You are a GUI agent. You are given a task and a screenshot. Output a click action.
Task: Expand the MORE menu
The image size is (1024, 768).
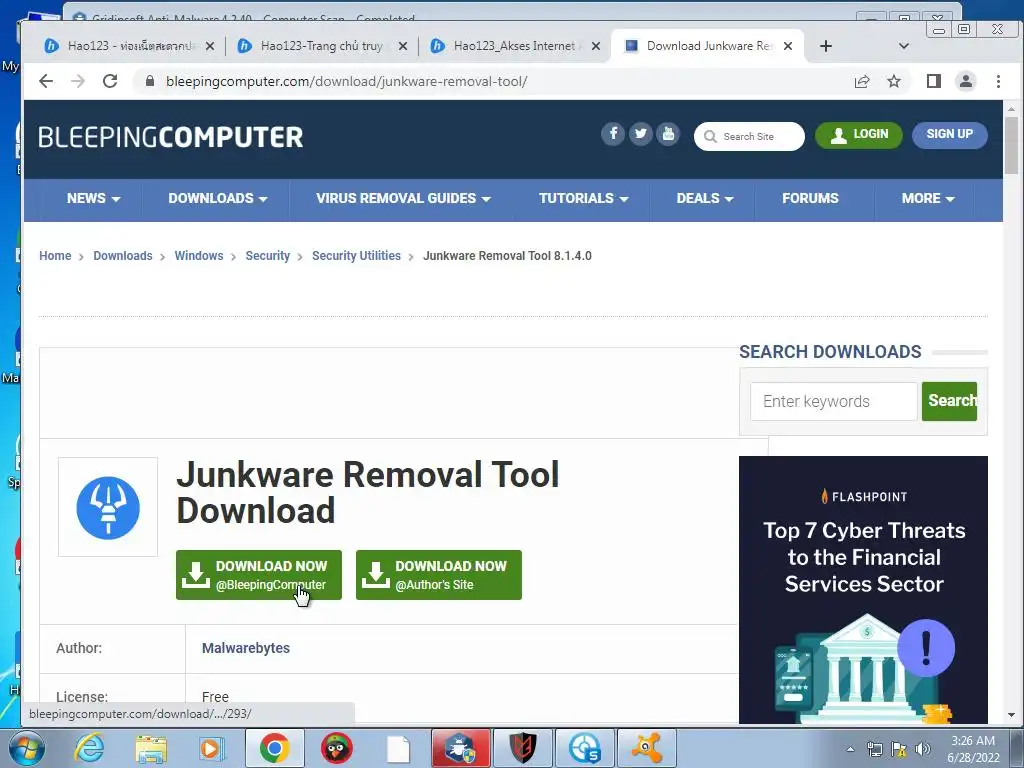(927, 199)
